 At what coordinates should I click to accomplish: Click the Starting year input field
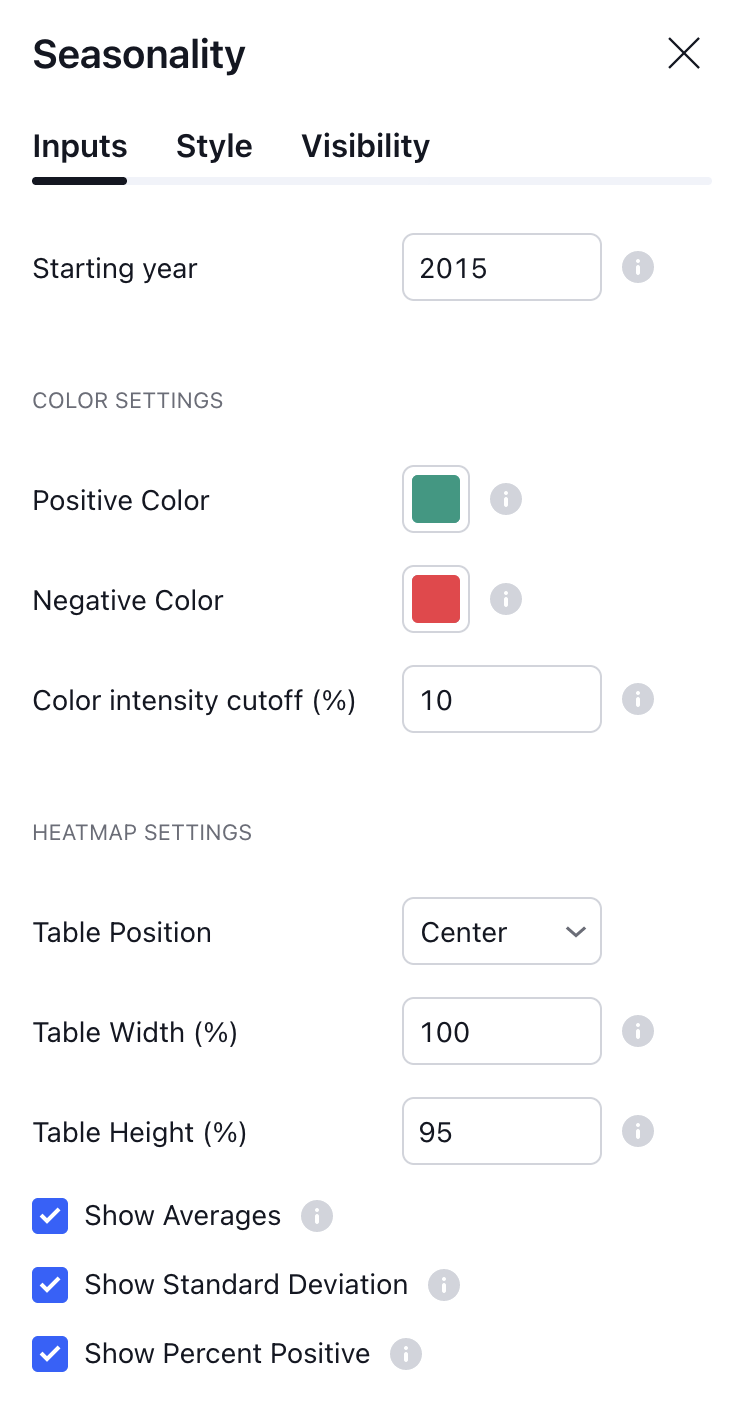501,267
